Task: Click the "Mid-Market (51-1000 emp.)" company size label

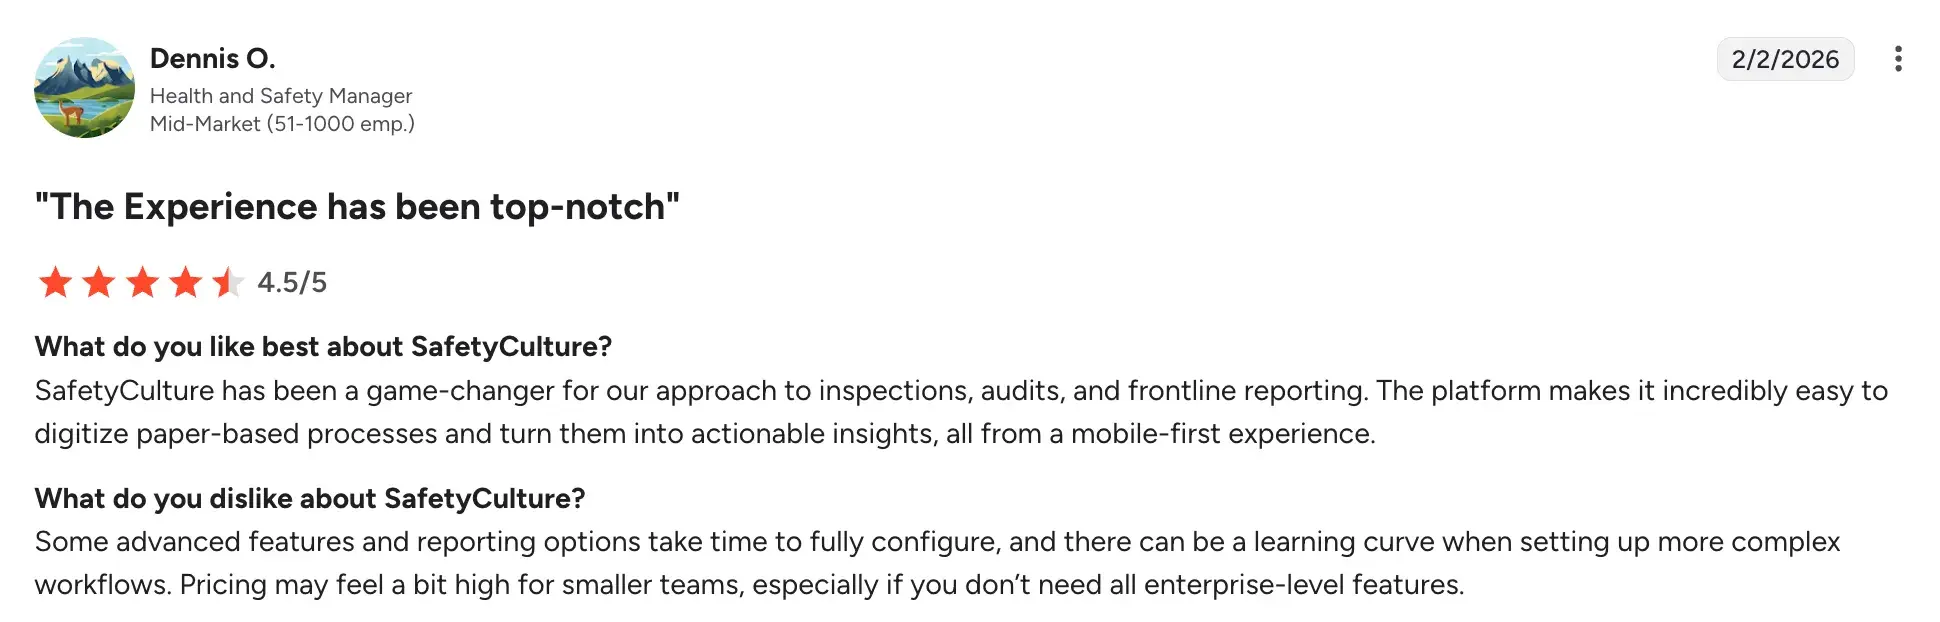Action: point(282,124)
